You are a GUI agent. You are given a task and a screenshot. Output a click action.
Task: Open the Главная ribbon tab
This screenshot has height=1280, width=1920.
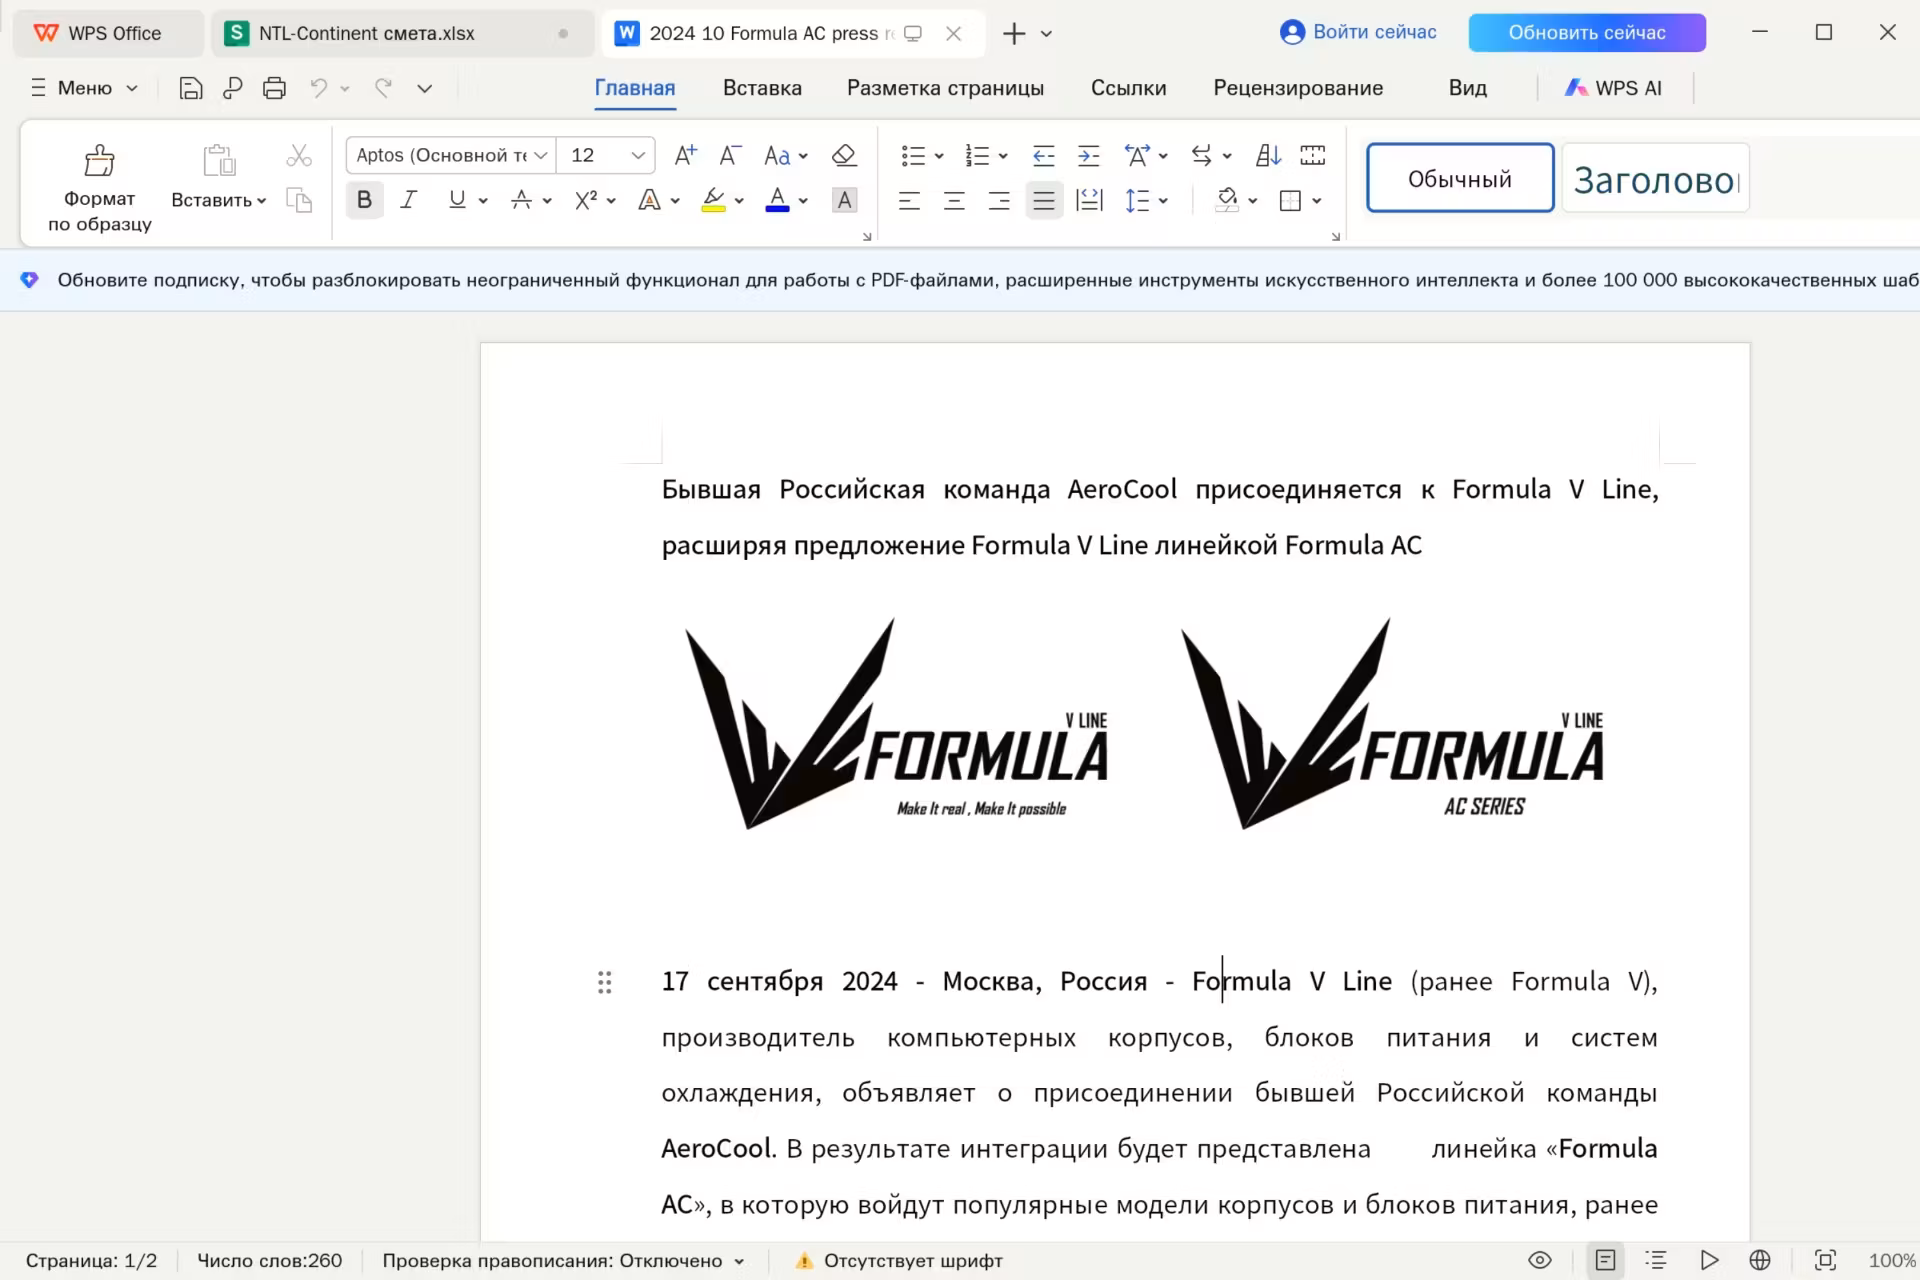[x=635, y=88]
